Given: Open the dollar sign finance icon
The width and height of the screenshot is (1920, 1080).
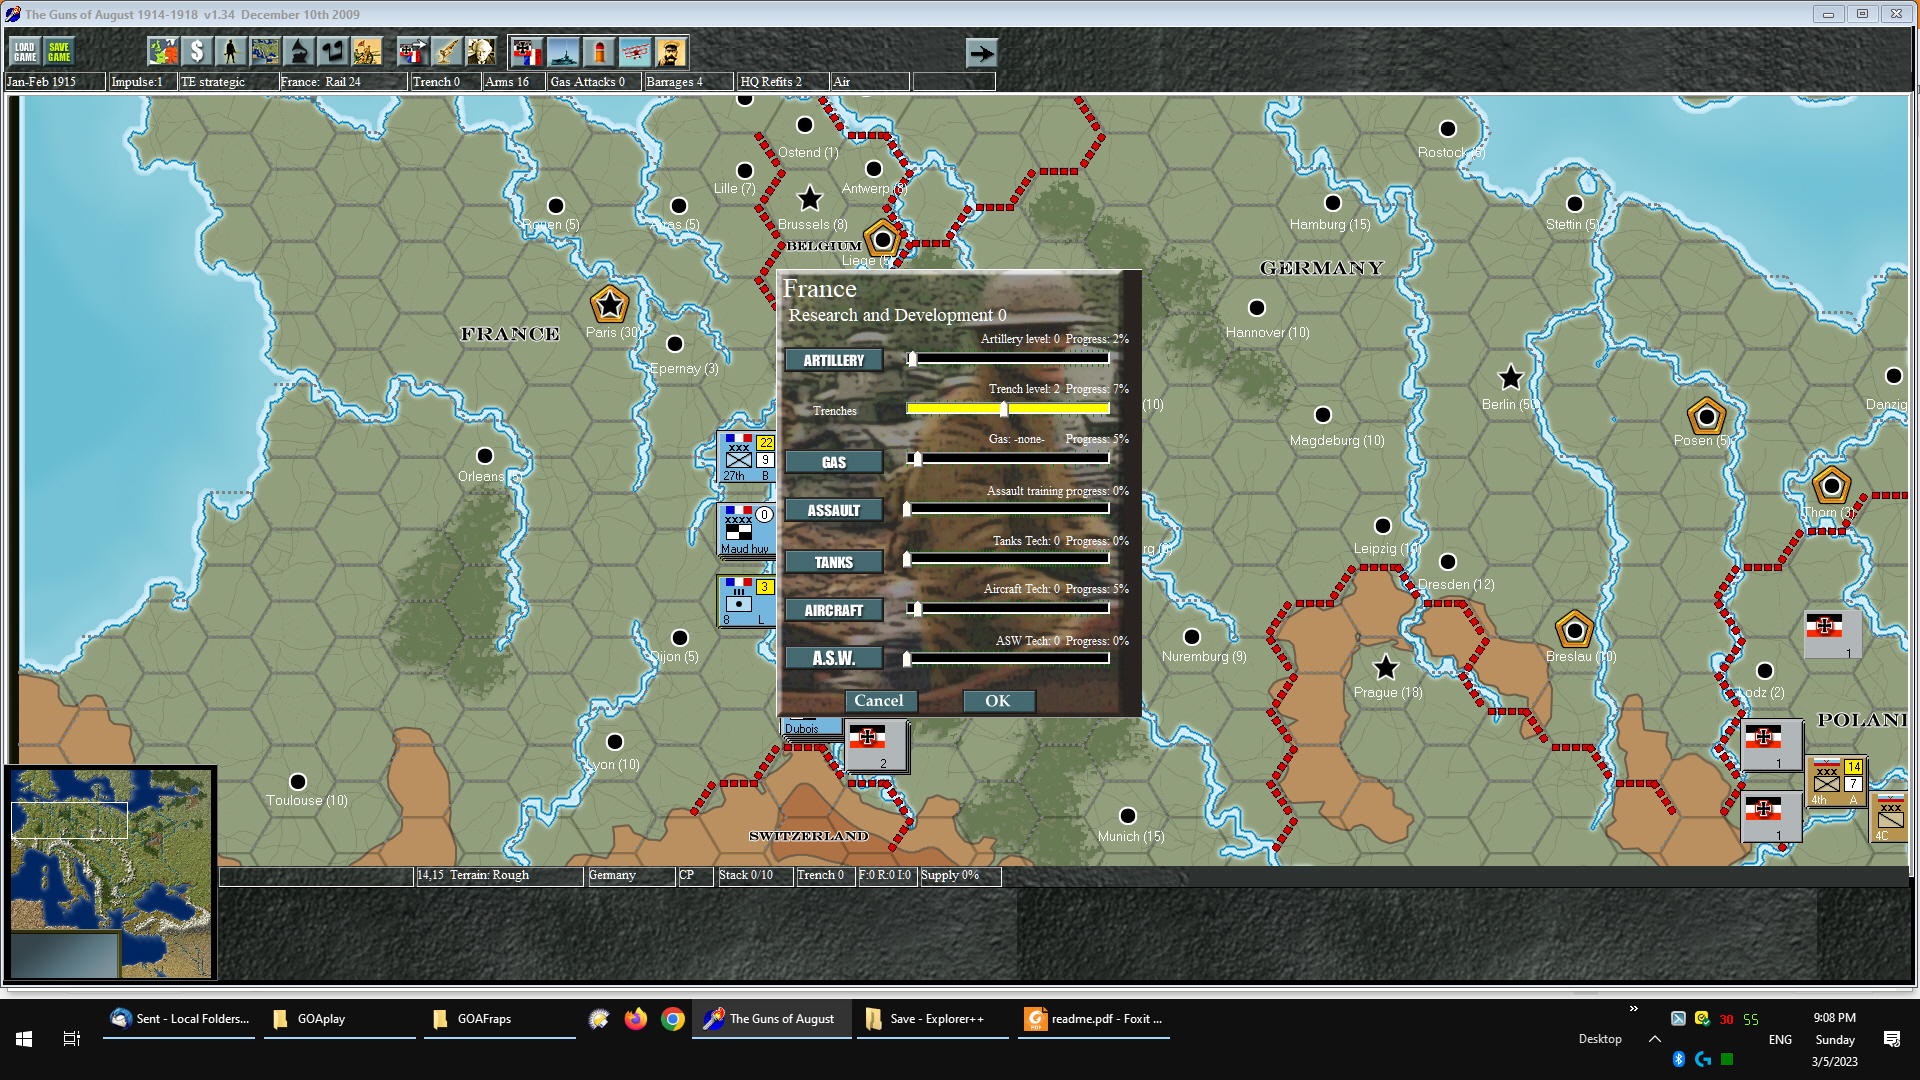Looking at the screenshot, I should click(197, 52).
